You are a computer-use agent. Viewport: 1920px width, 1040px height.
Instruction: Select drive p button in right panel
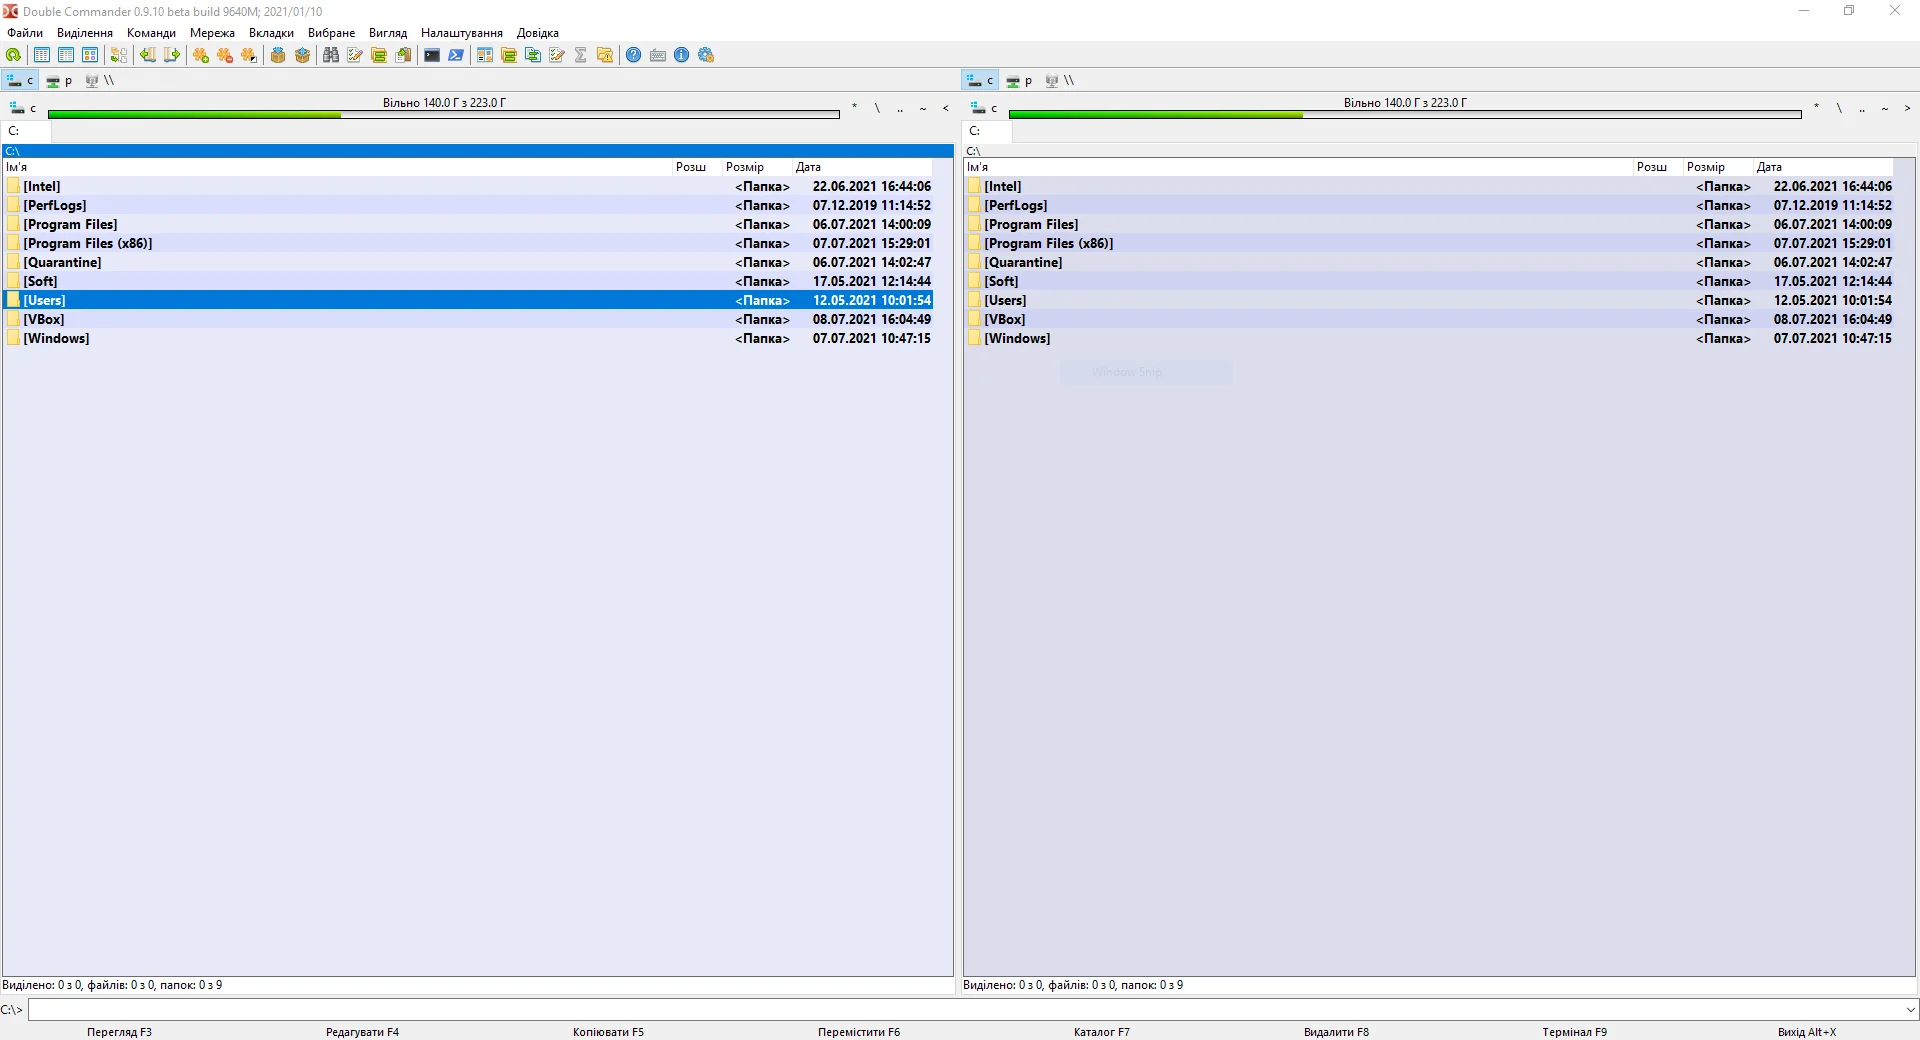pos(1019,81)
